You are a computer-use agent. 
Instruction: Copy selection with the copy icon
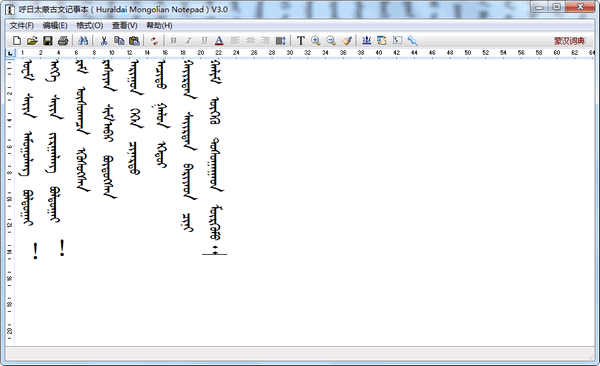point(119,41)
